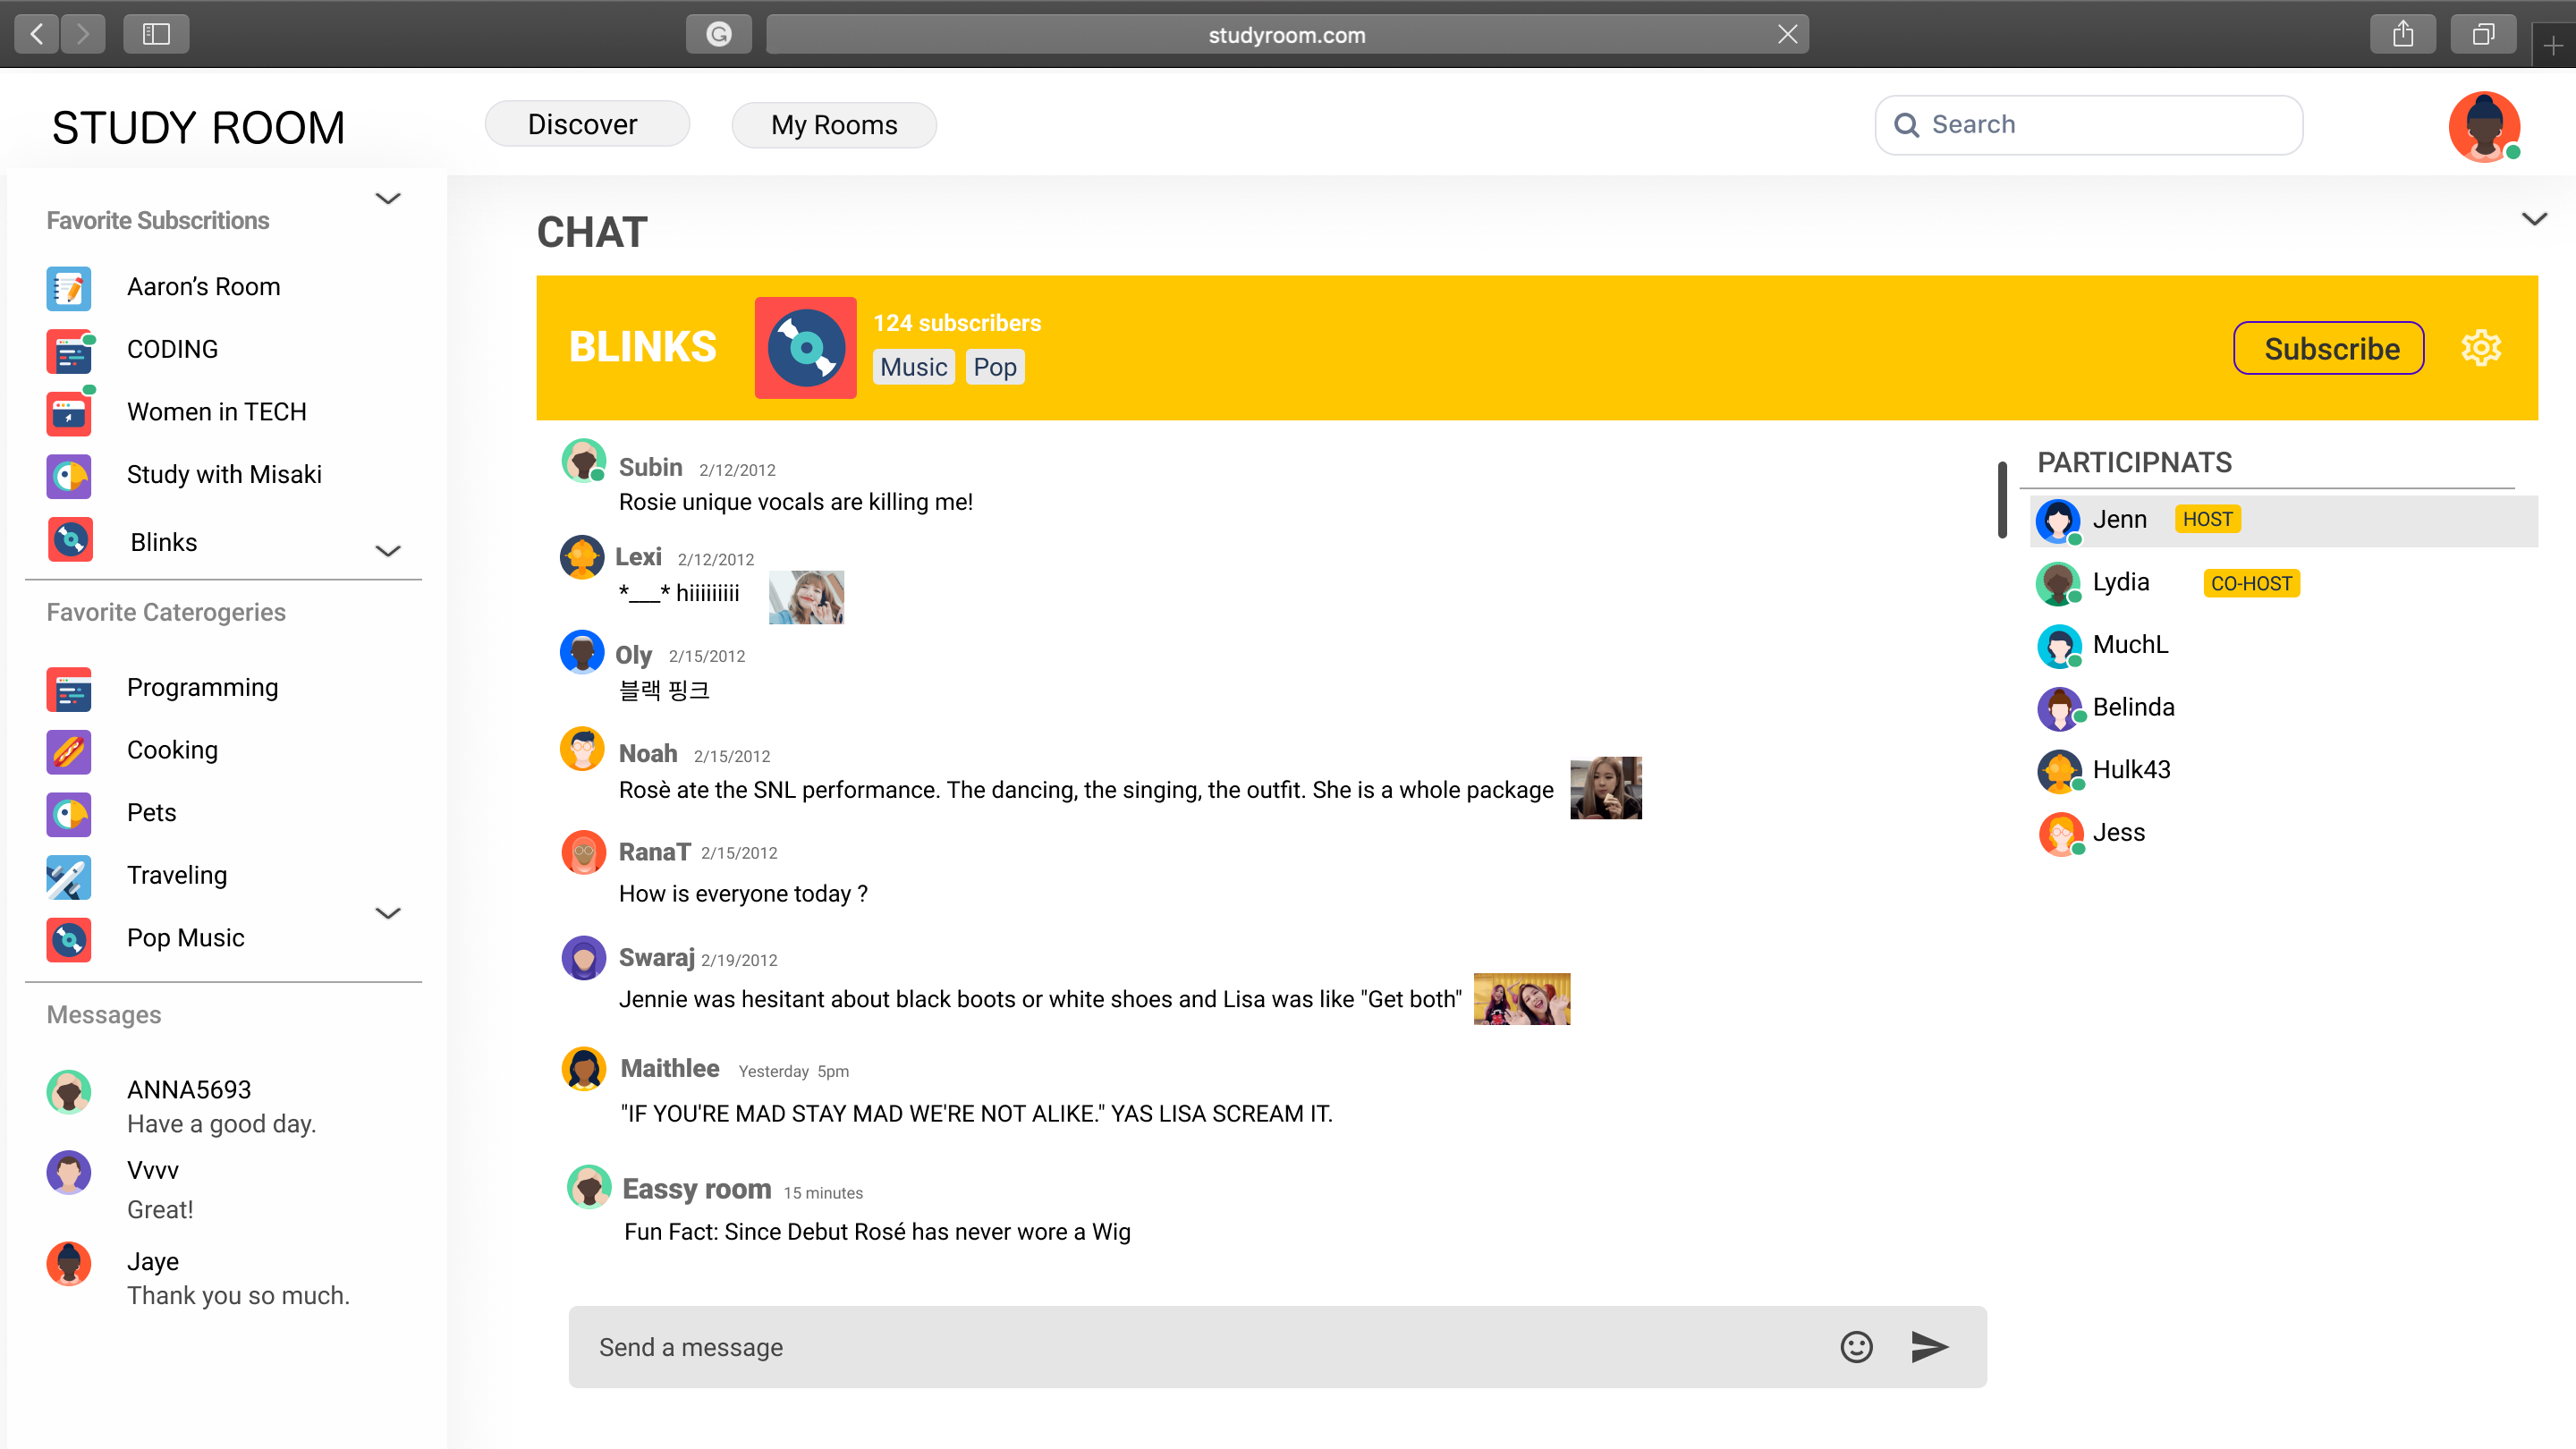This screenshot has height=1449, width=2576.
Task: Click the participants list scrollbar handle
Action: 2002,499
